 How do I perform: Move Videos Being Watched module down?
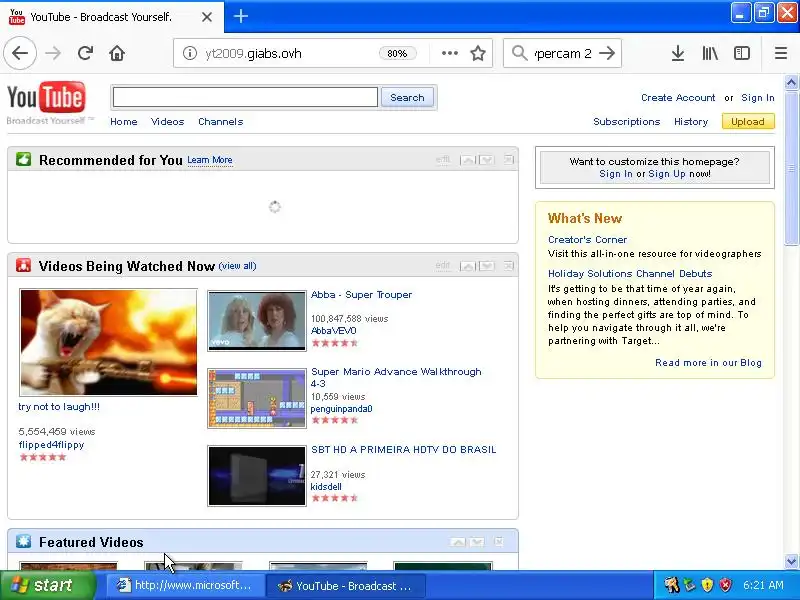pos(486,265)
